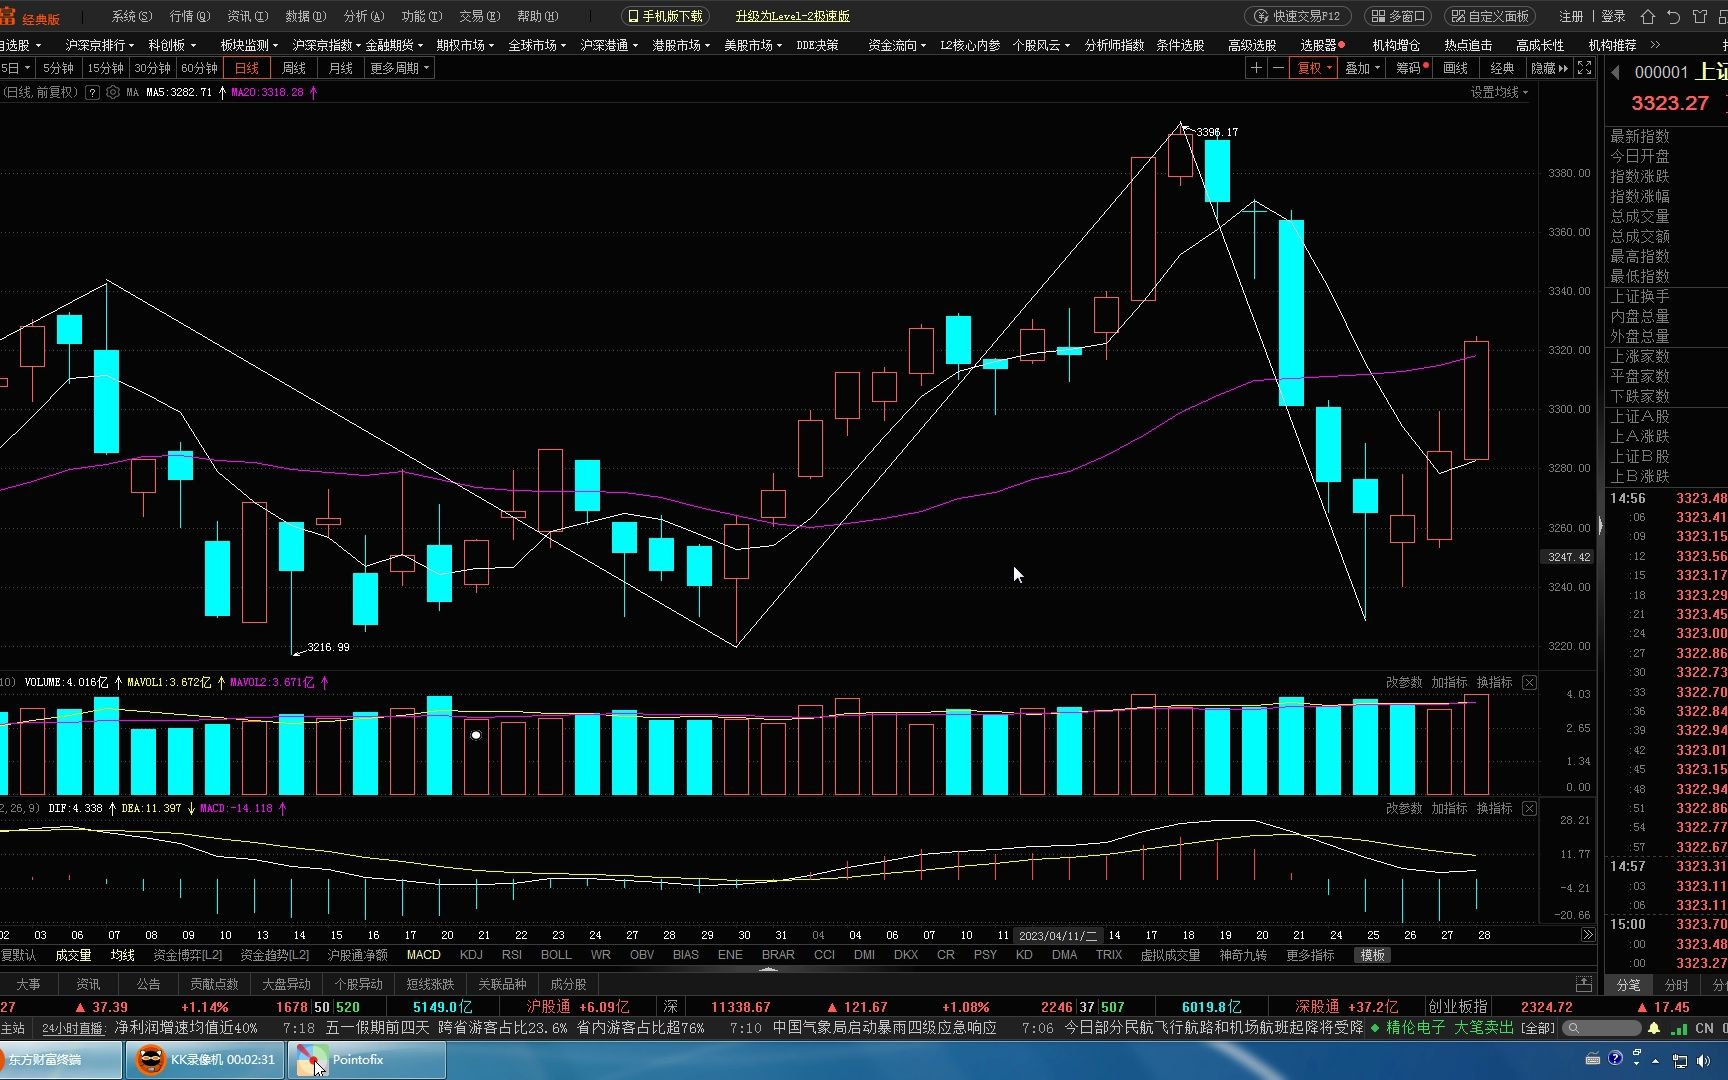Click the 模板 template button

(x=1373, y=955)
